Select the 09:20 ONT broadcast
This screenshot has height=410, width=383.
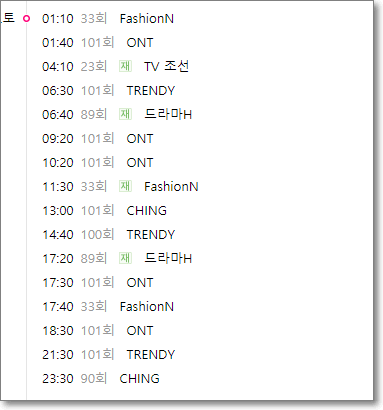coord(98,139)
